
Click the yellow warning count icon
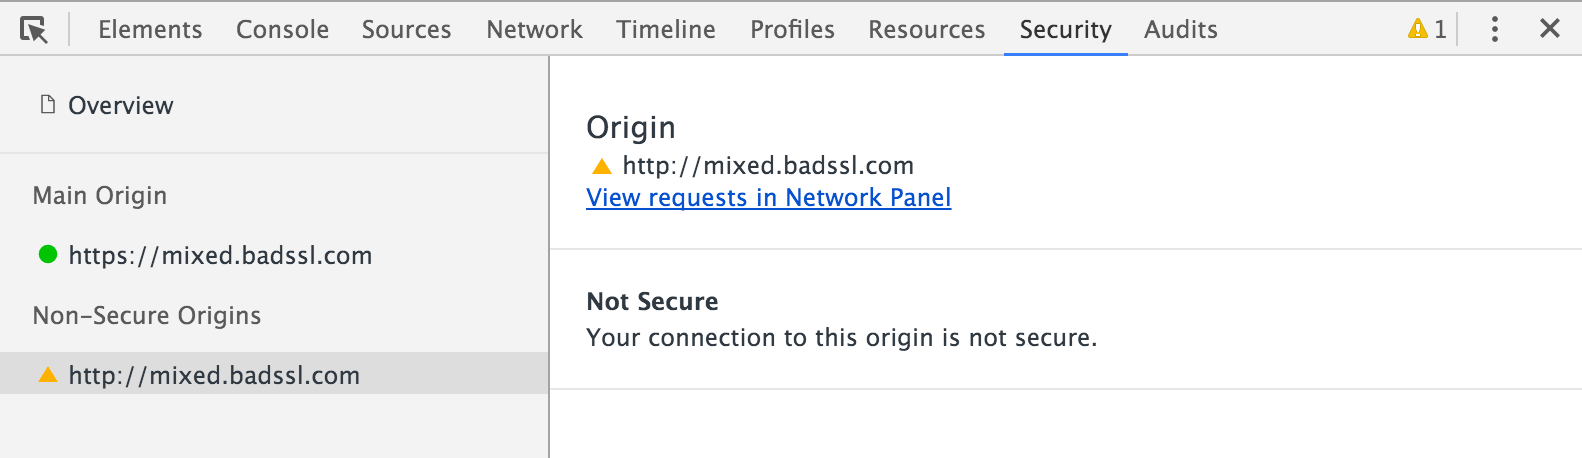(1417, 29)
